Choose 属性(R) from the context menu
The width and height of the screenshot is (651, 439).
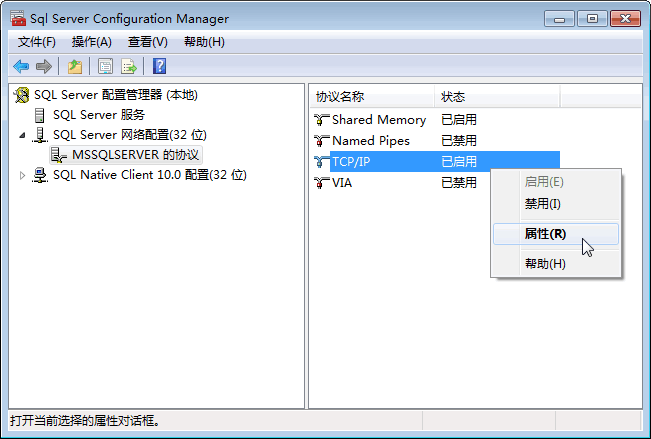556,234
